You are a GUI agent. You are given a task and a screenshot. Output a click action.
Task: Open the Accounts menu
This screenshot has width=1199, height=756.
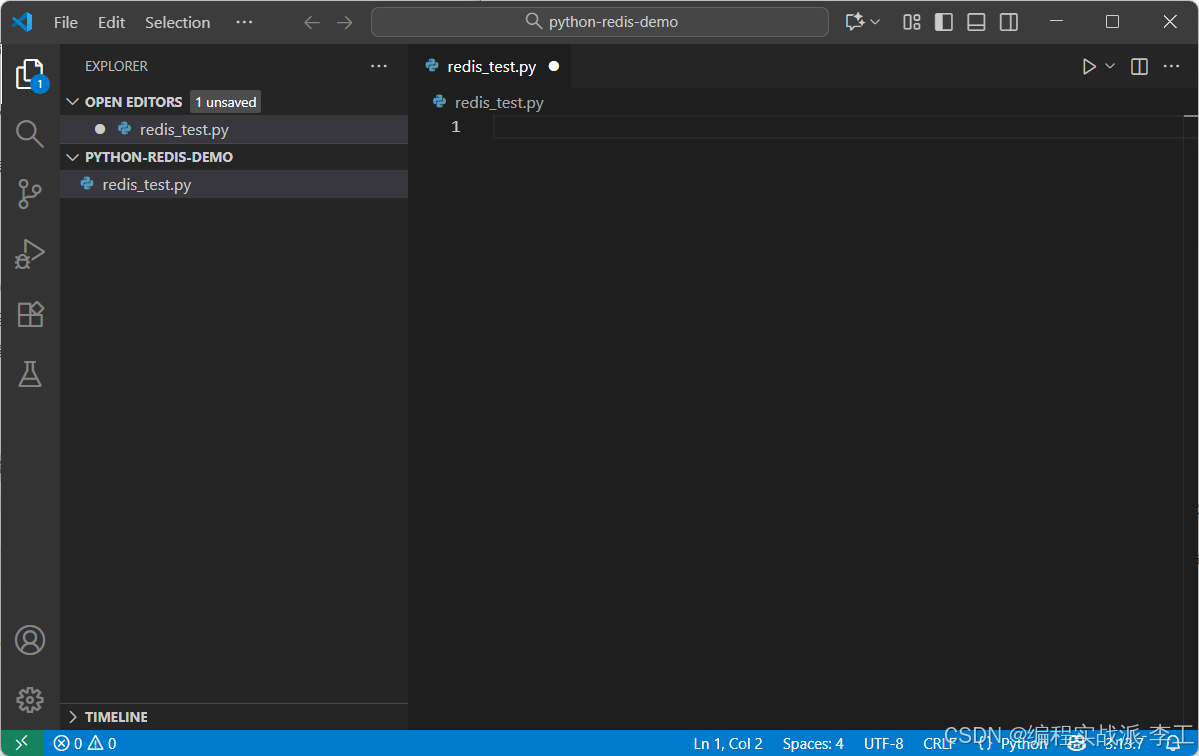[x=30, y=640]
